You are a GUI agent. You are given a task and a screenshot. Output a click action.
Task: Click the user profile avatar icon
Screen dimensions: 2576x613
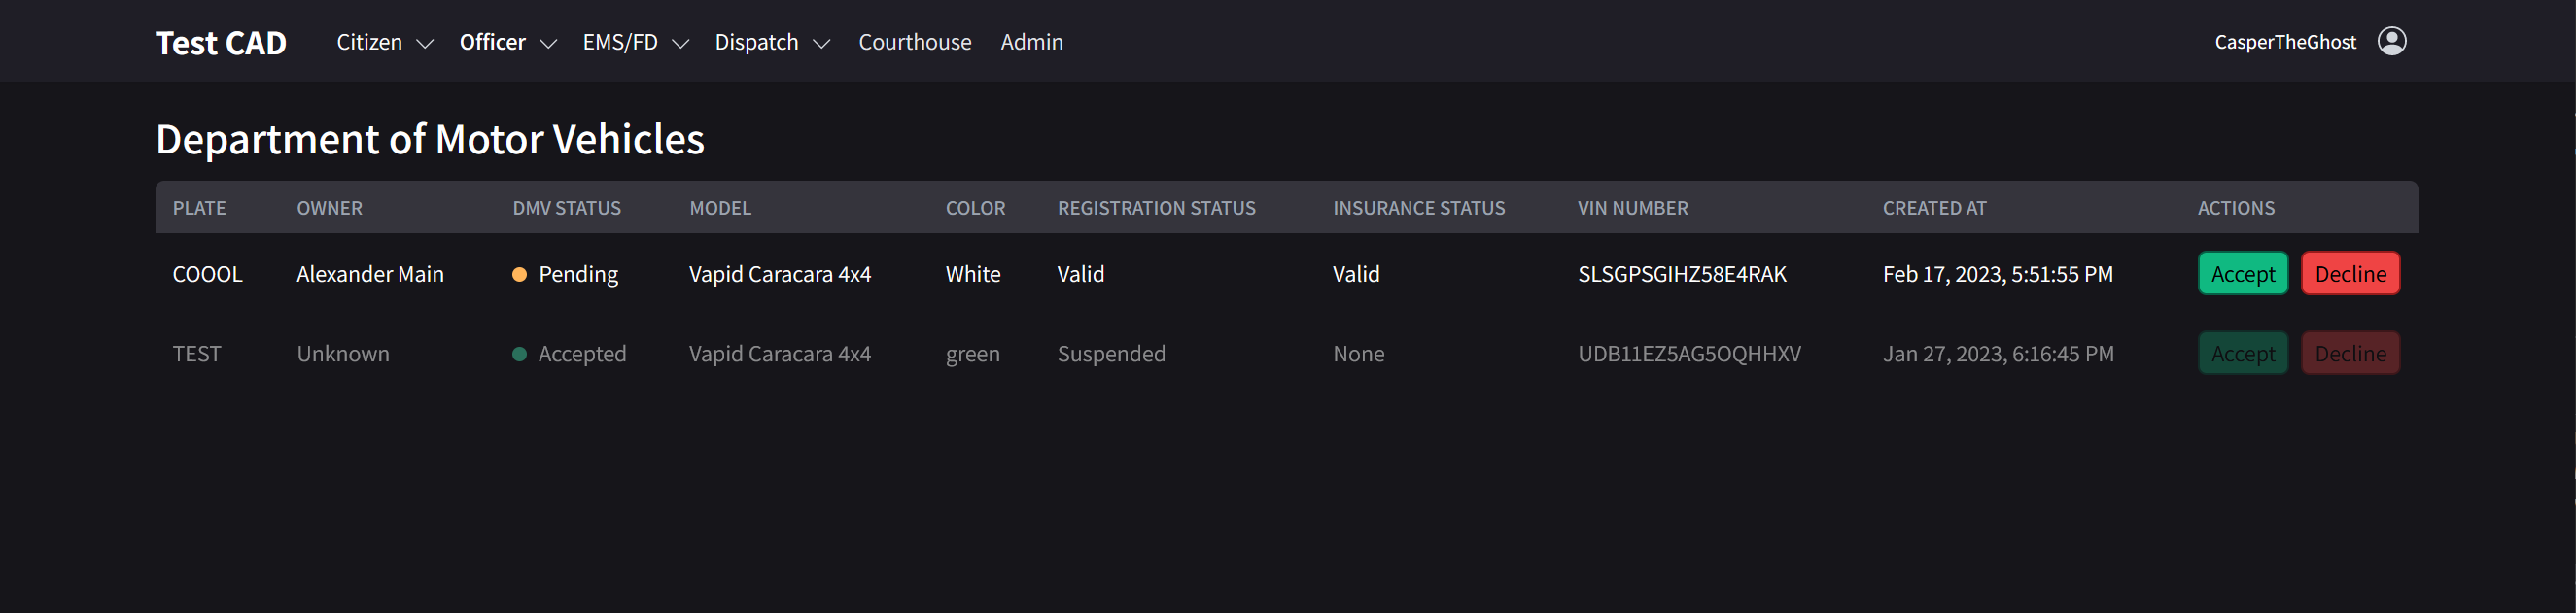[x=2391, y=41]
